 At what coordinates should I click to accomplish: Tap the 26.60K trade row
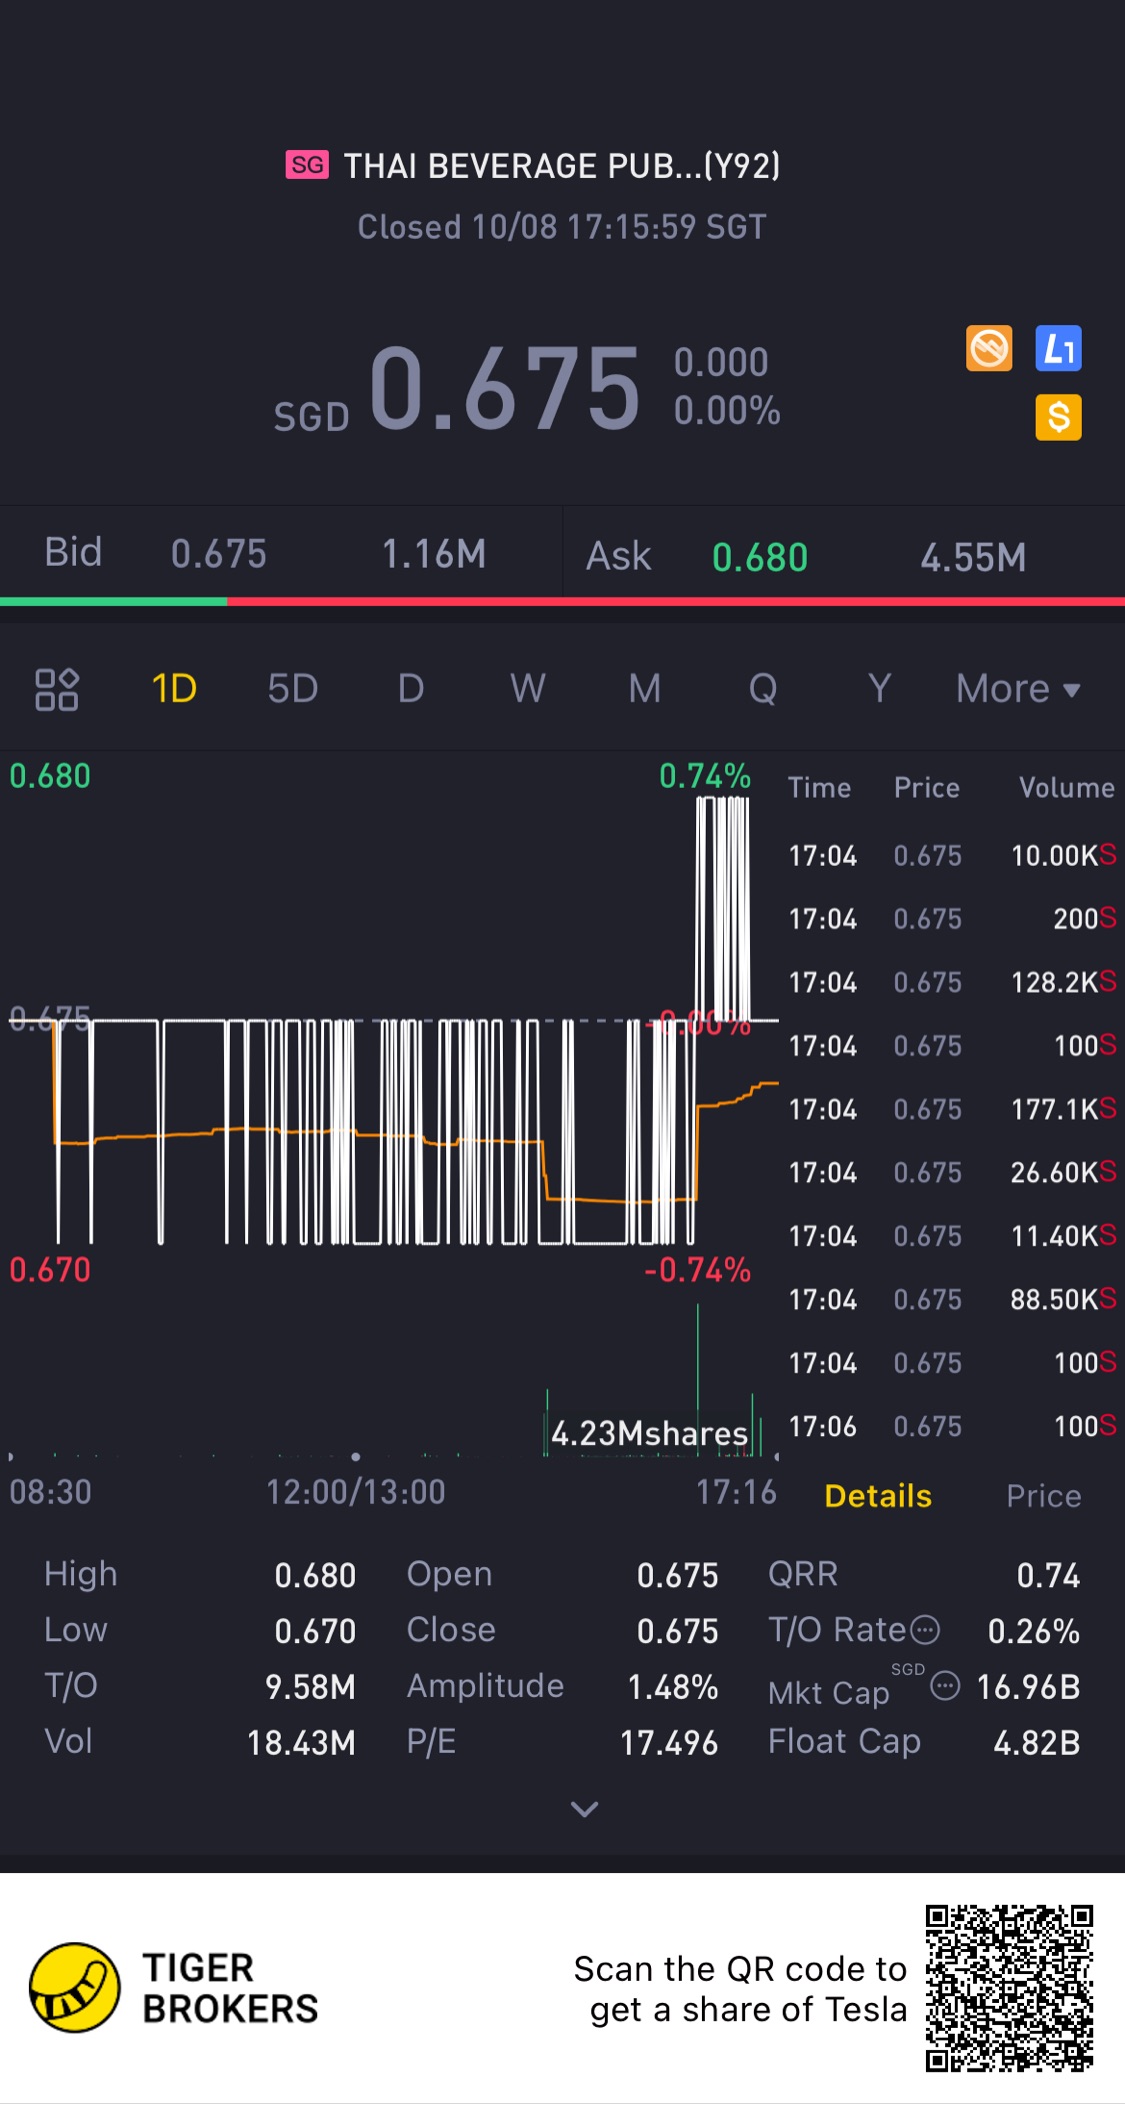coord(952,1173)
